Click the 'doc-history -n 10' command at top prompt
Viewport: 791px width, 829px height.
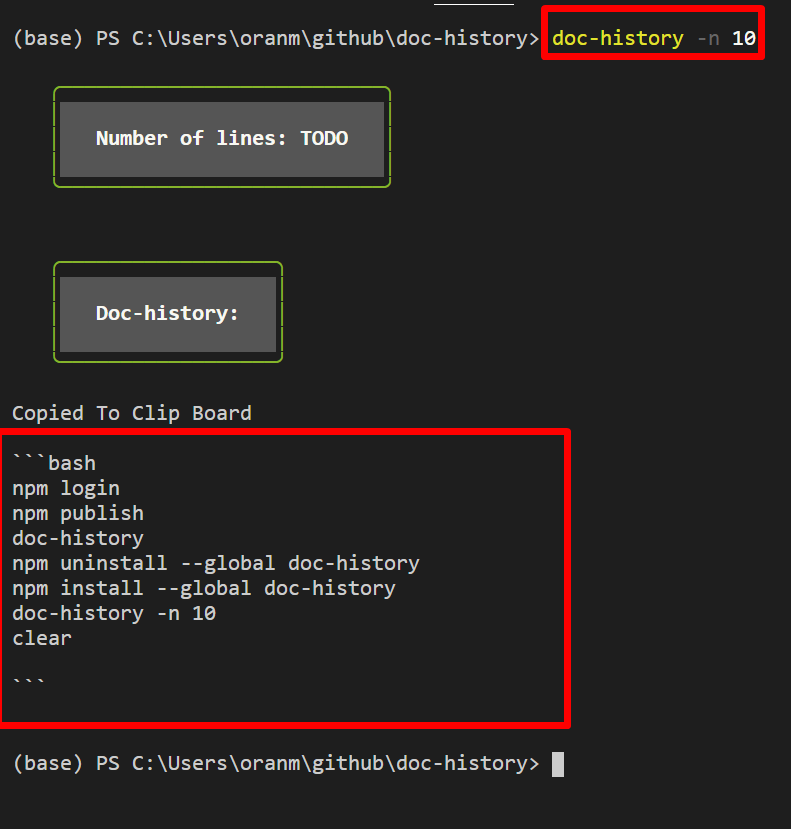[x=654, y=38]
